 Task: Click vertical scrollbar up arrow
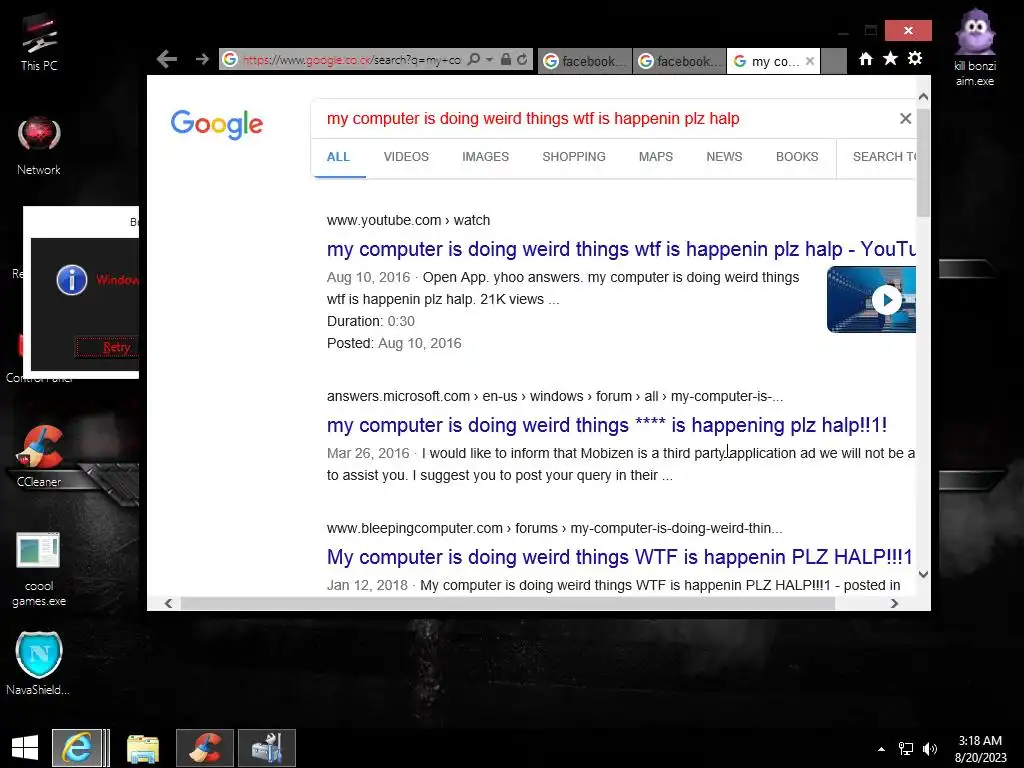[923, 97]
